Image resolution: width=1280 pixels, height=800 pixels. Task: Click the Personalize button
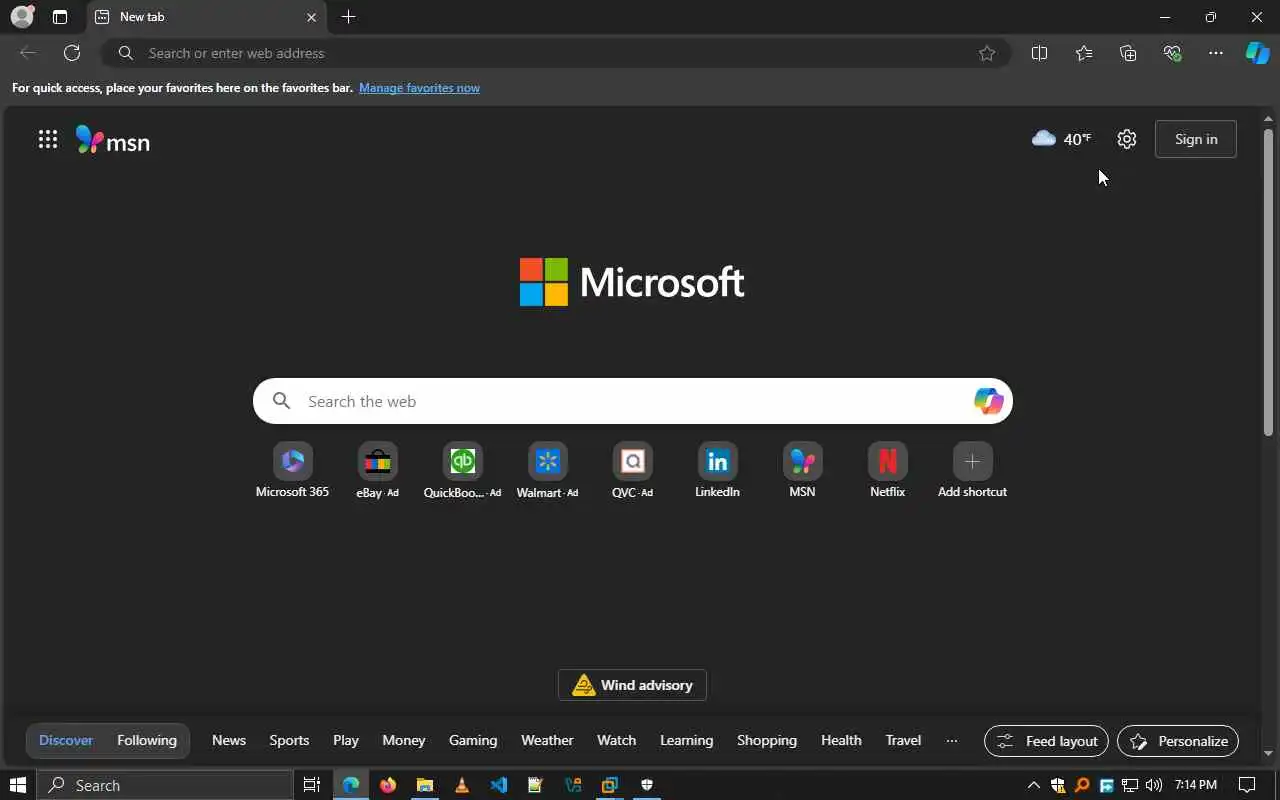pos(1178,741)
